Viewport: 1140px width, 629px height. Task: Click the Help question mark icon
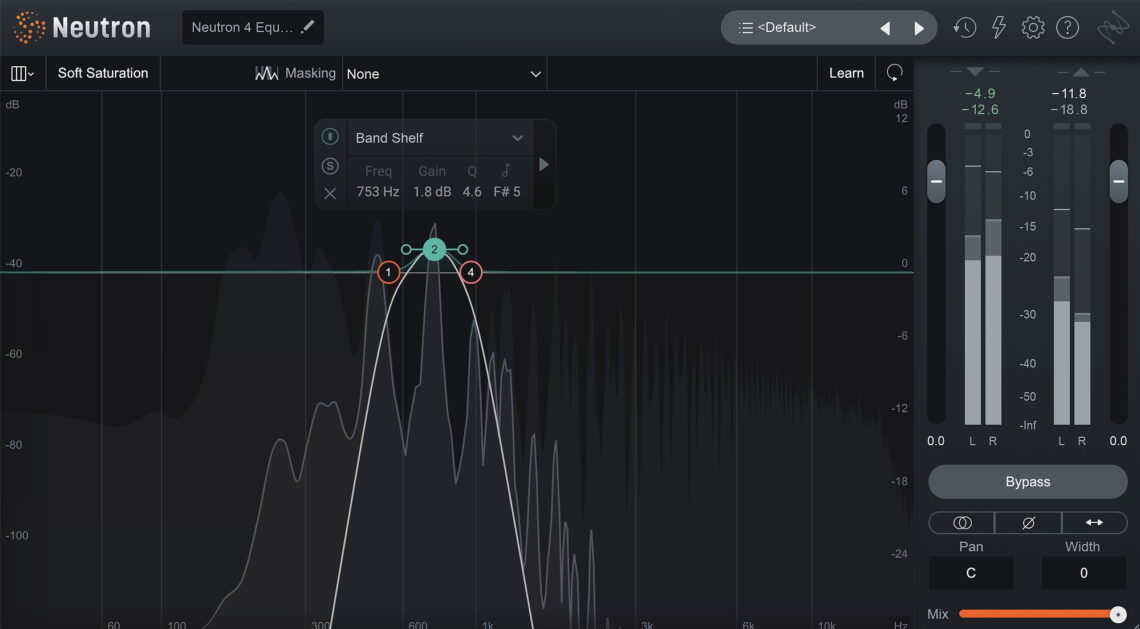1067,27
